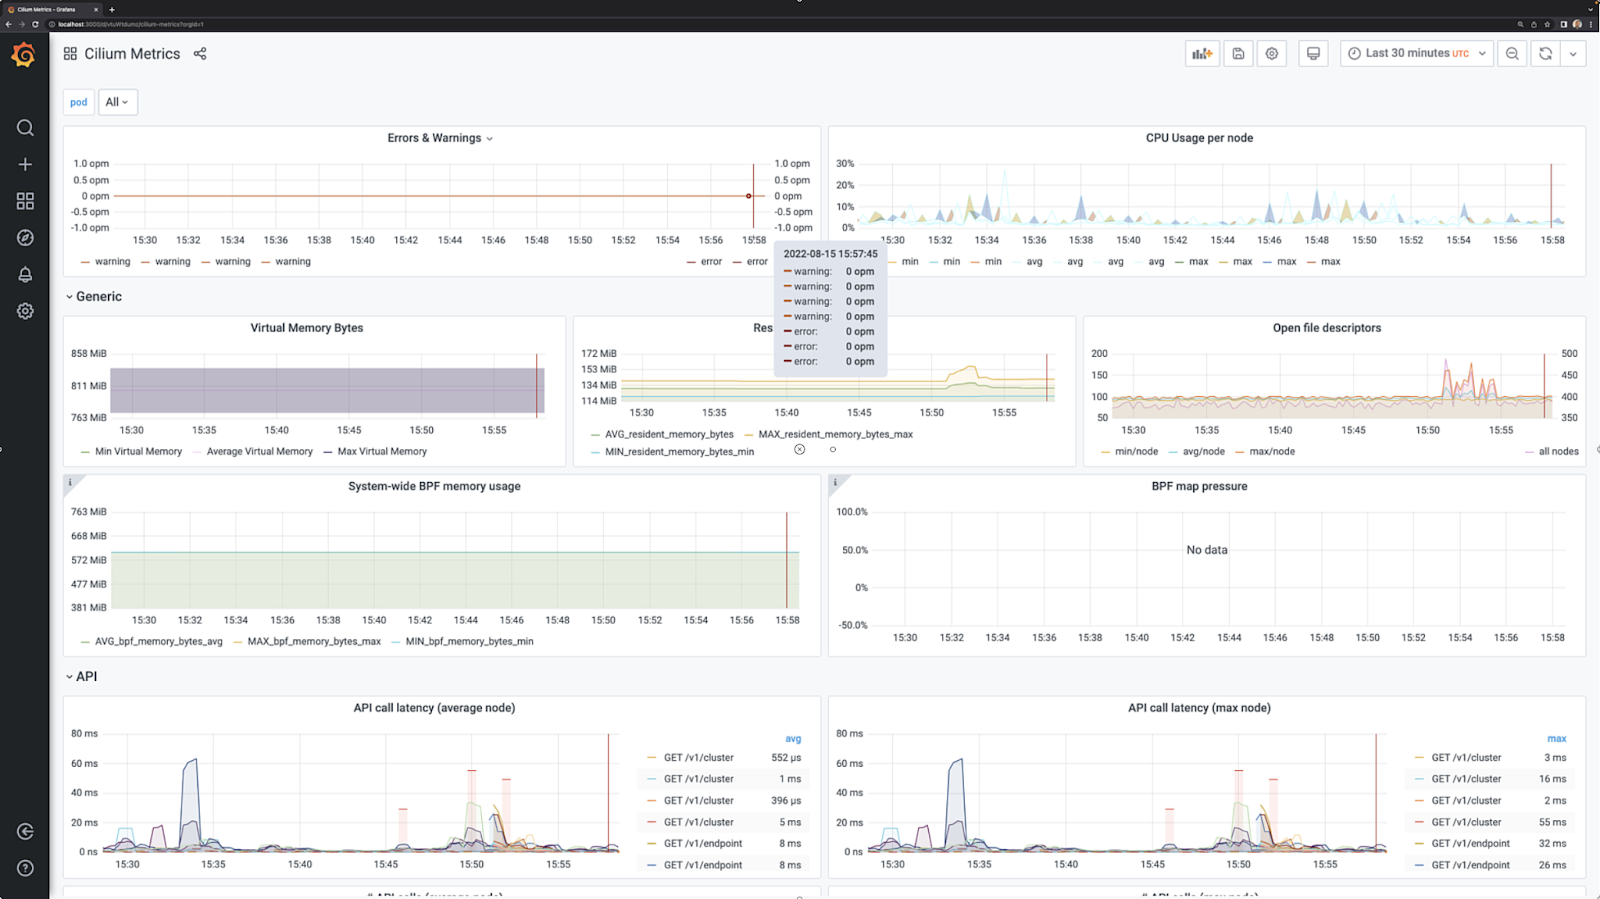Open BPF map pressure title menu
Image resolution: width=1600 pixels, height=899 pixels.
(x=1199, y=486)
